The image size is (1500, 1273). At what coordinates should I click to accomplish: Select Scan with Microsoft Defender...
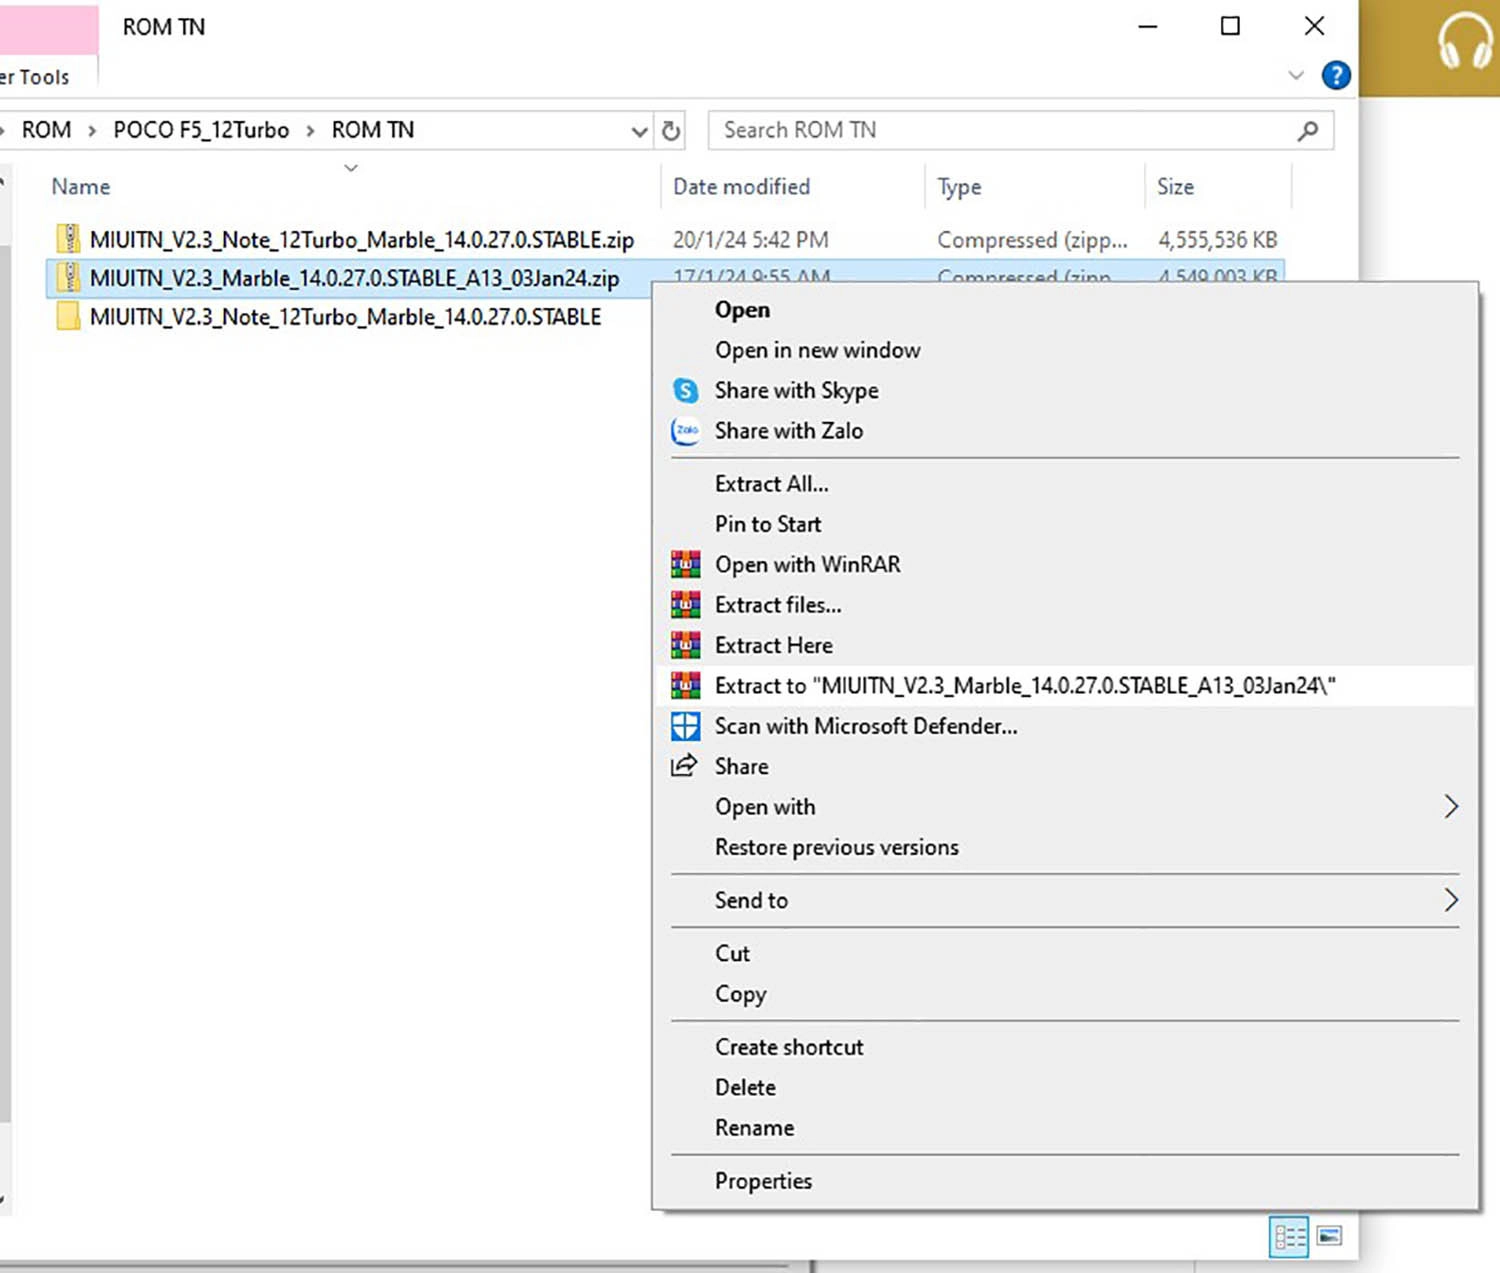click(866, 726)
